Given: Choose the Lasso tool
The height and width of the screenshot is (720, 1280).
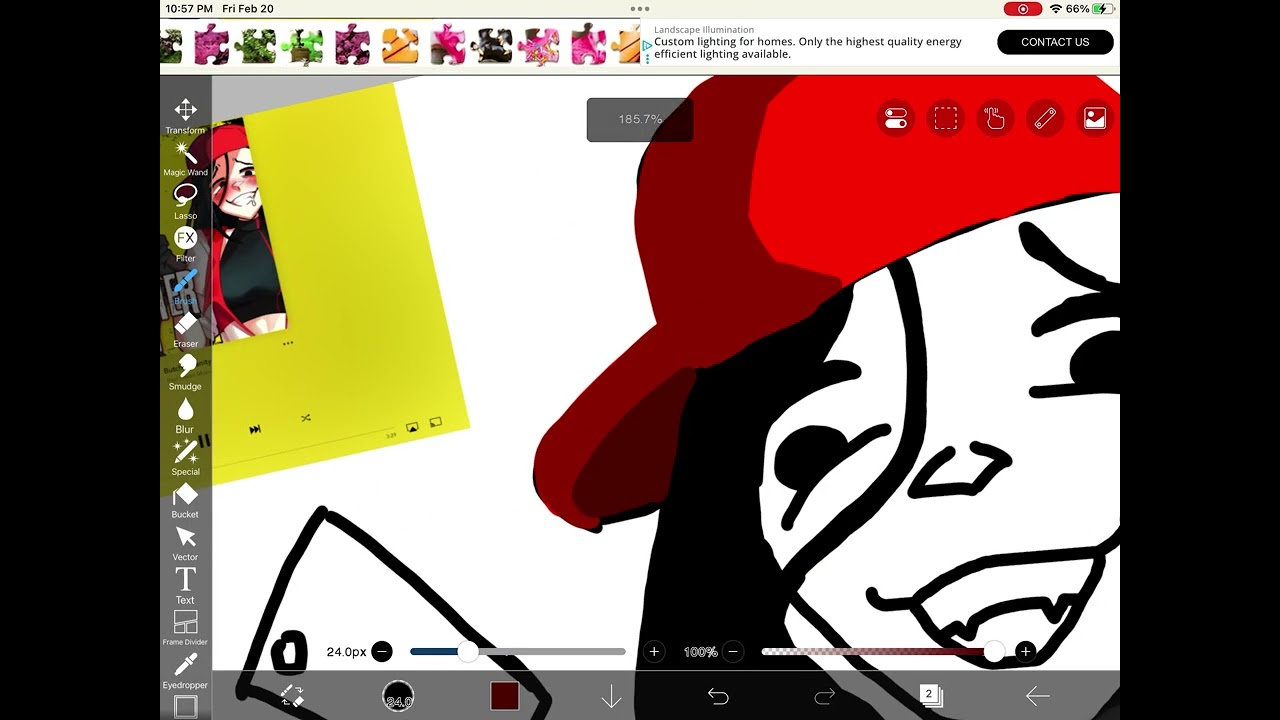Looking at the screenshot, I should point(185,201).
